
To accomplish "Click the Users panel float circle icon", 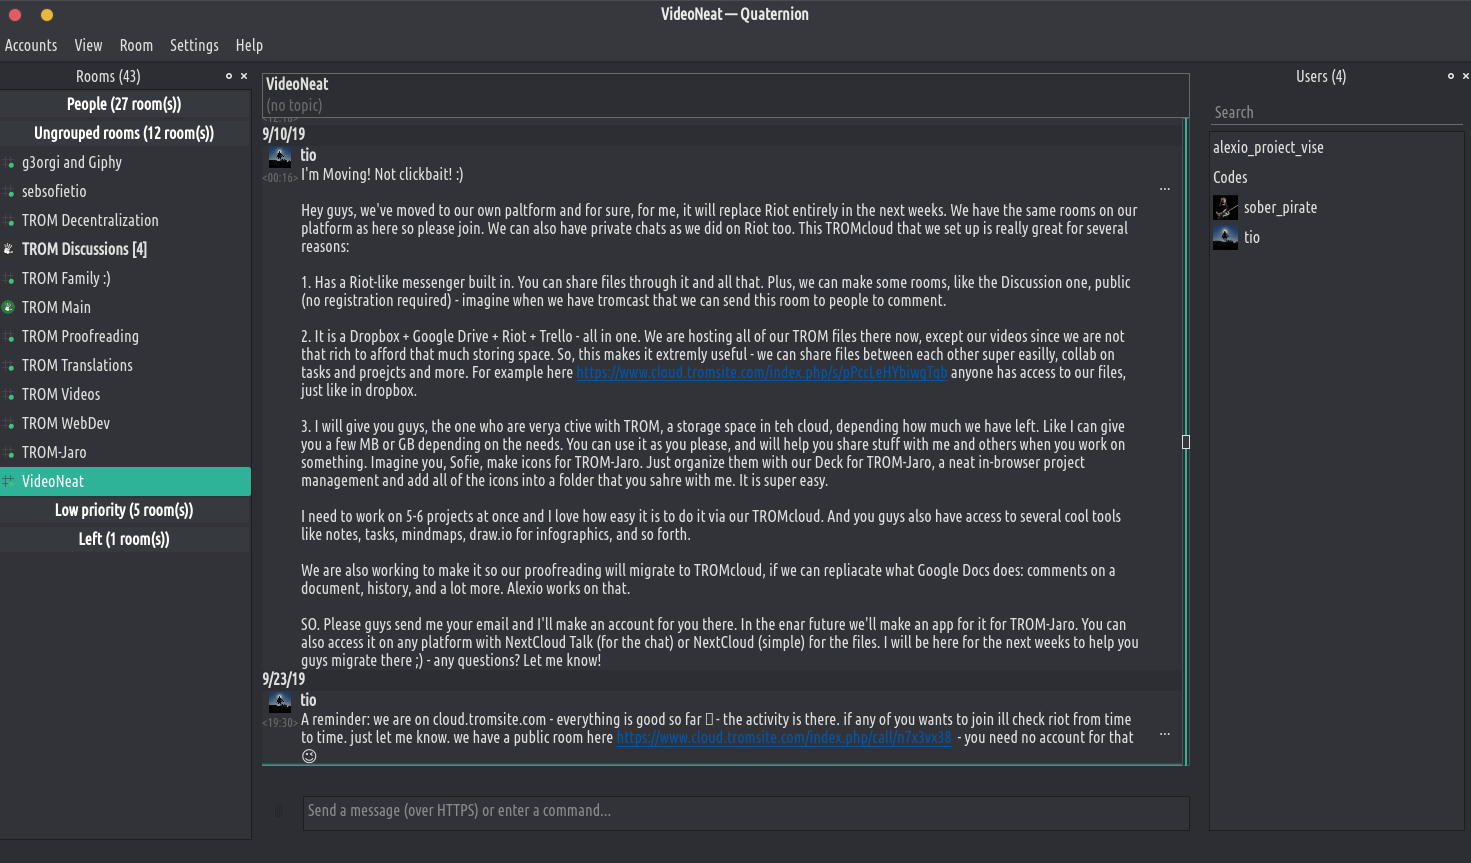I will (x=1451, y=76).
